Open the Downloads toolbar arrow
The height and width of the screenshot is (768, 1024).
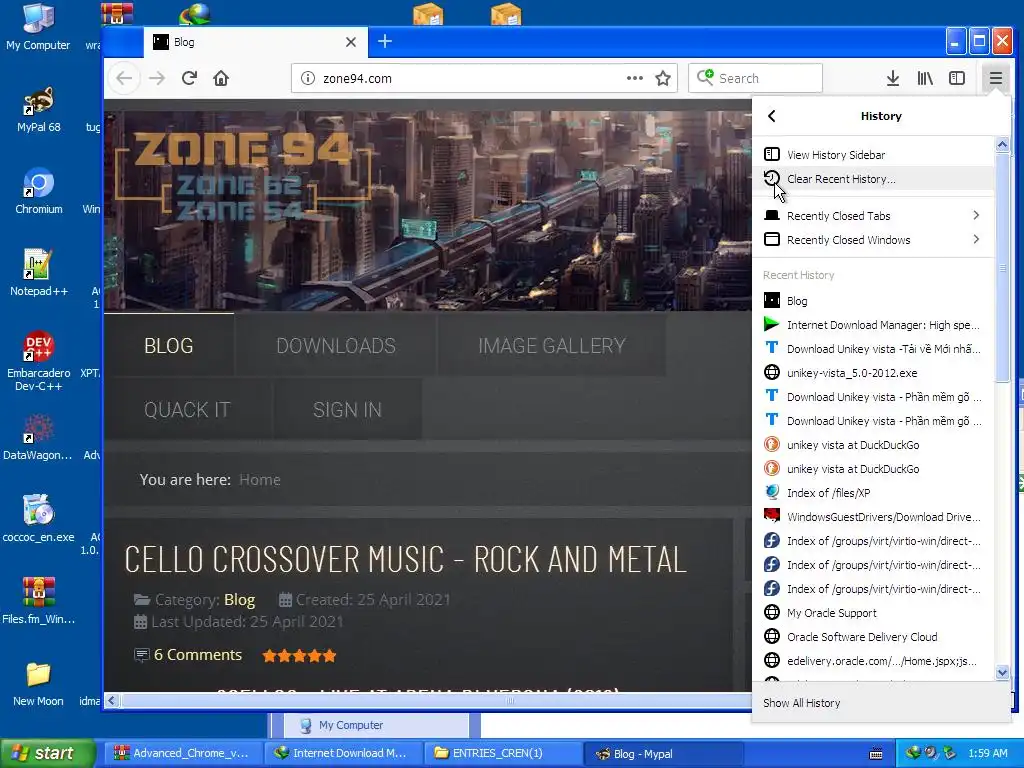point(893,78)
